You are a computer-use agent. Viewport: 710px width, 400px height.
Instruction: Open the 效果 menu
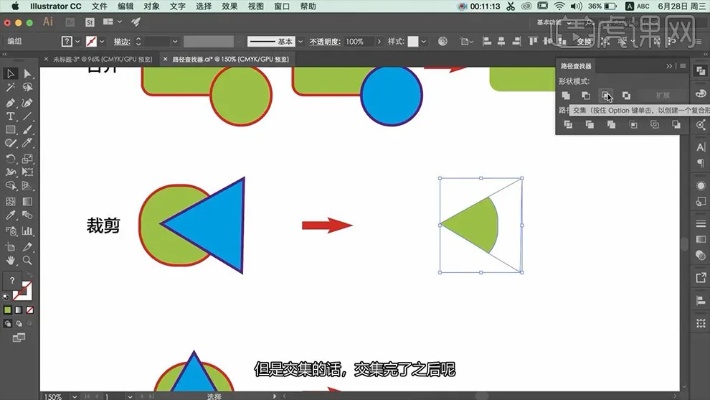pyautogui.click(x=230, y=6)
